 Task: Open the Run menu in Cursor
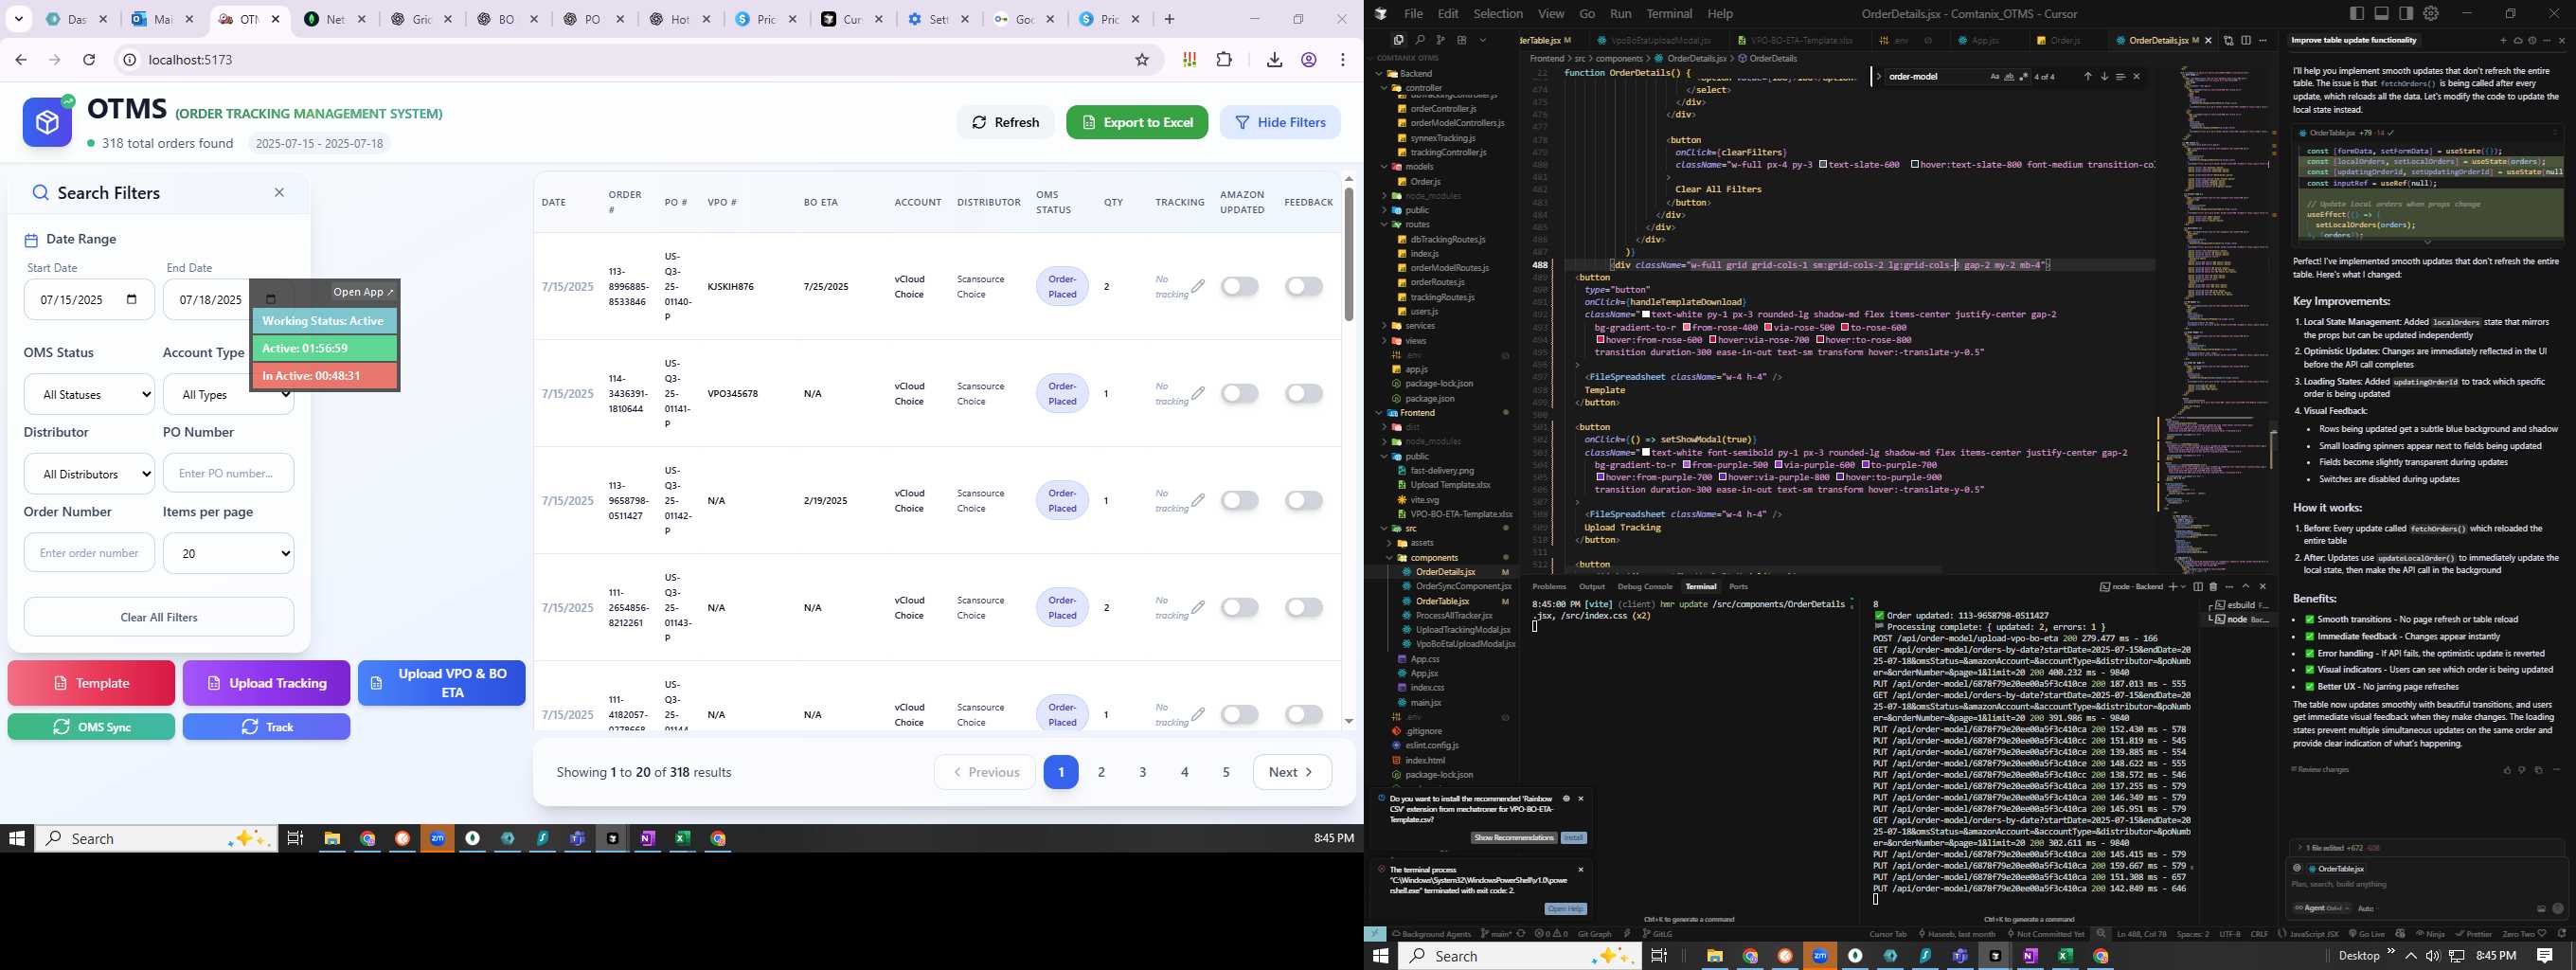click(x=1621, y=13)
